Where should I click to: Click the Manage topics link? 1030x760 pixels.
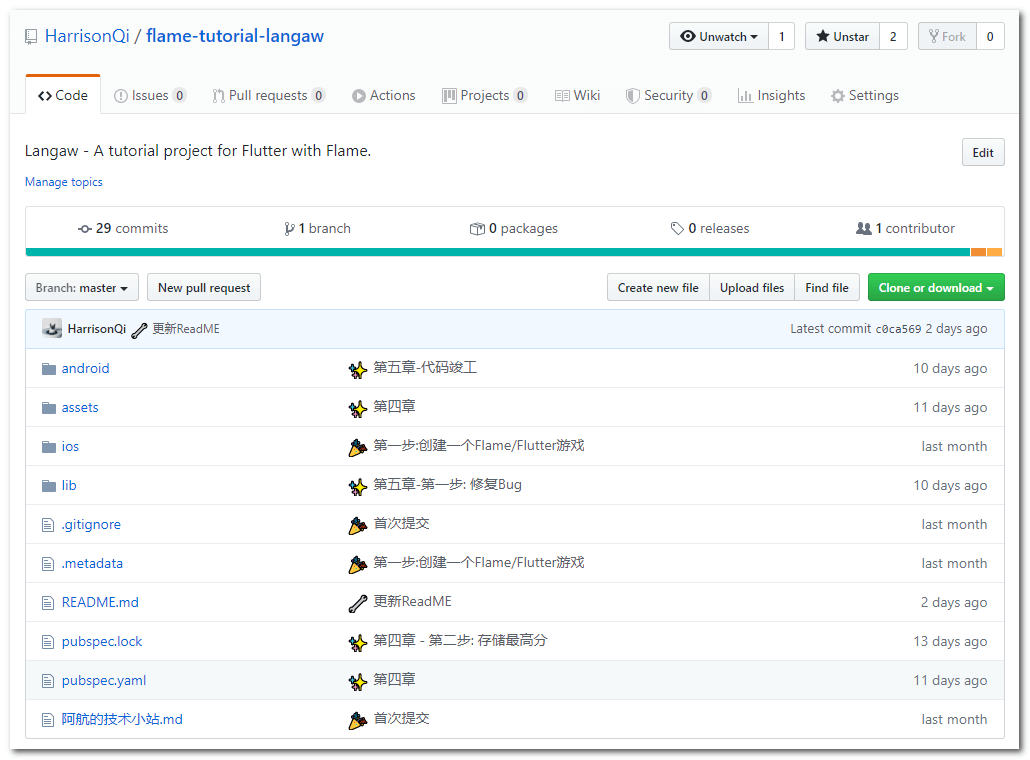pyautogui.click(x=64, y=182)
